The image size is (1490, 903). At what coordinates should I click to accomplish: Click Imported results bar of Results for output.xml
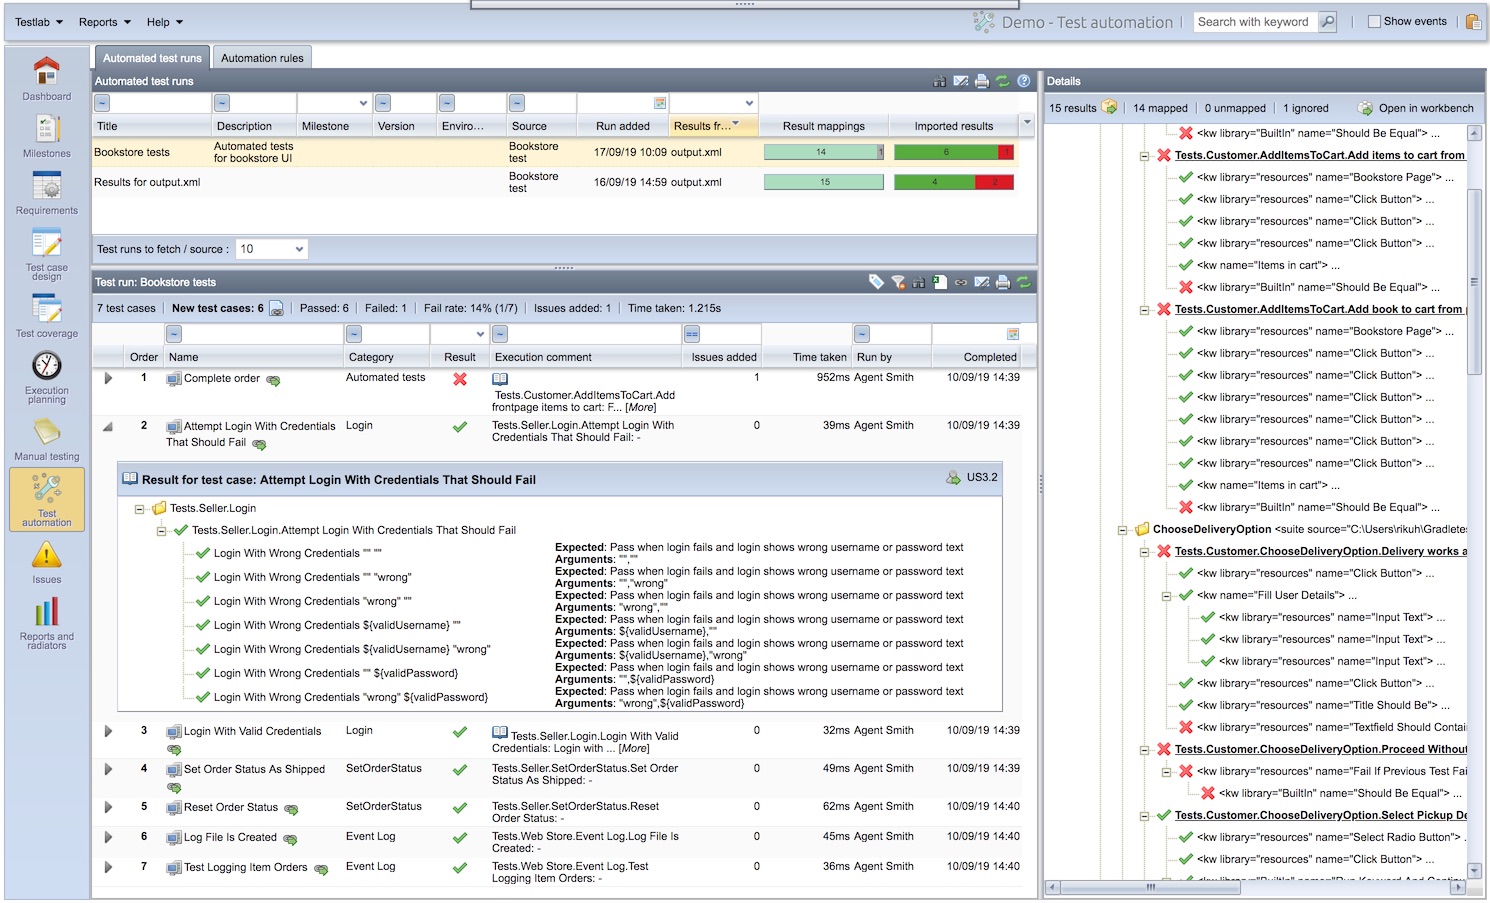(954, 182)
